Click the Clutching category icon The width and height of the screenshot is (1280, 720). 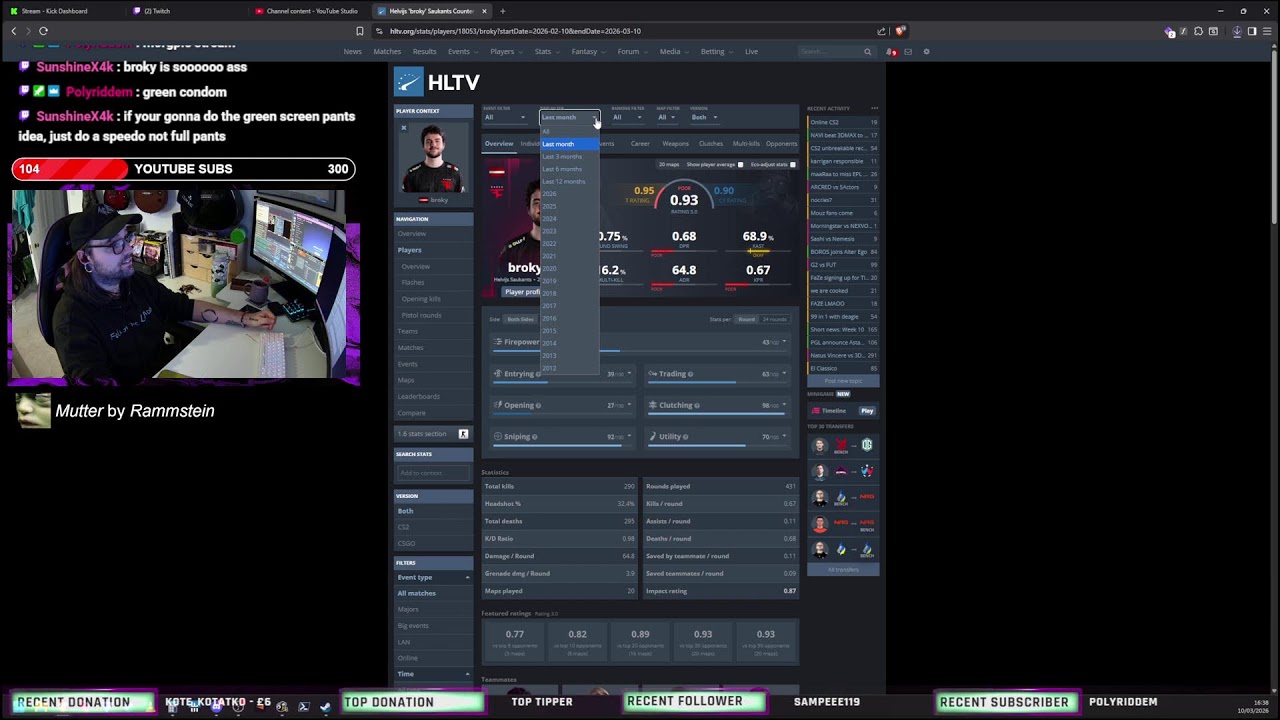tap(652, 405)
